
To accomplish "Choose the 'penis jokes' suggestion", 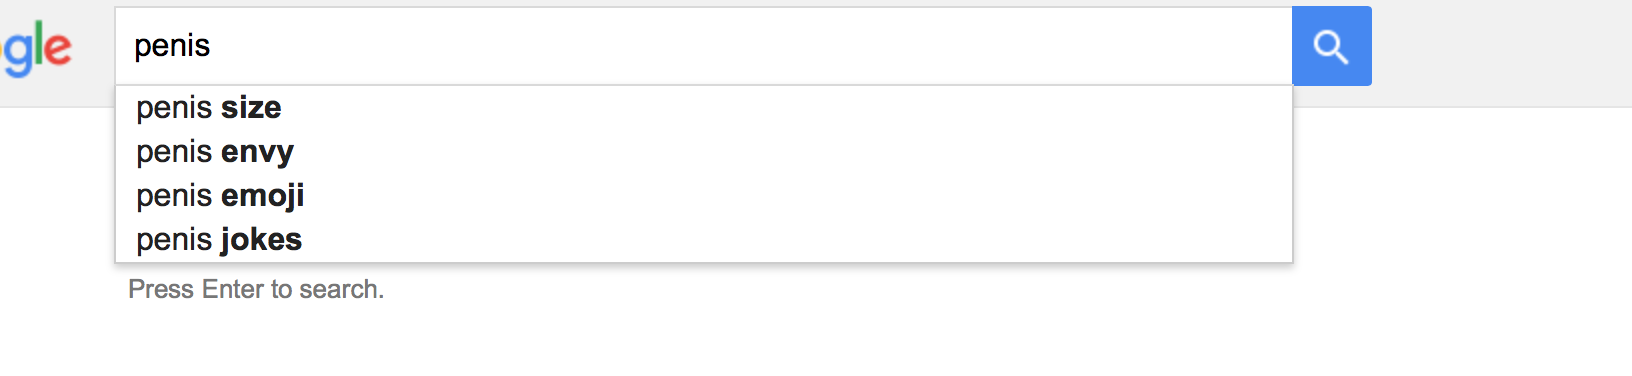I will [704, 239].
